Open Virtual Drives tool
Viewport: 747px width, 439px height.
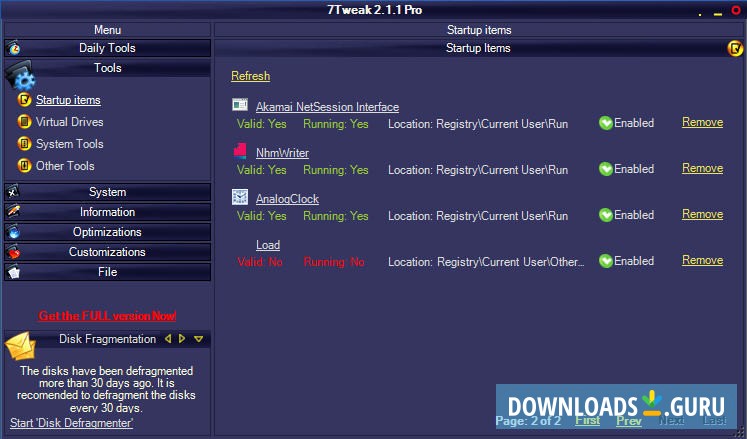[x=70, y=122]
